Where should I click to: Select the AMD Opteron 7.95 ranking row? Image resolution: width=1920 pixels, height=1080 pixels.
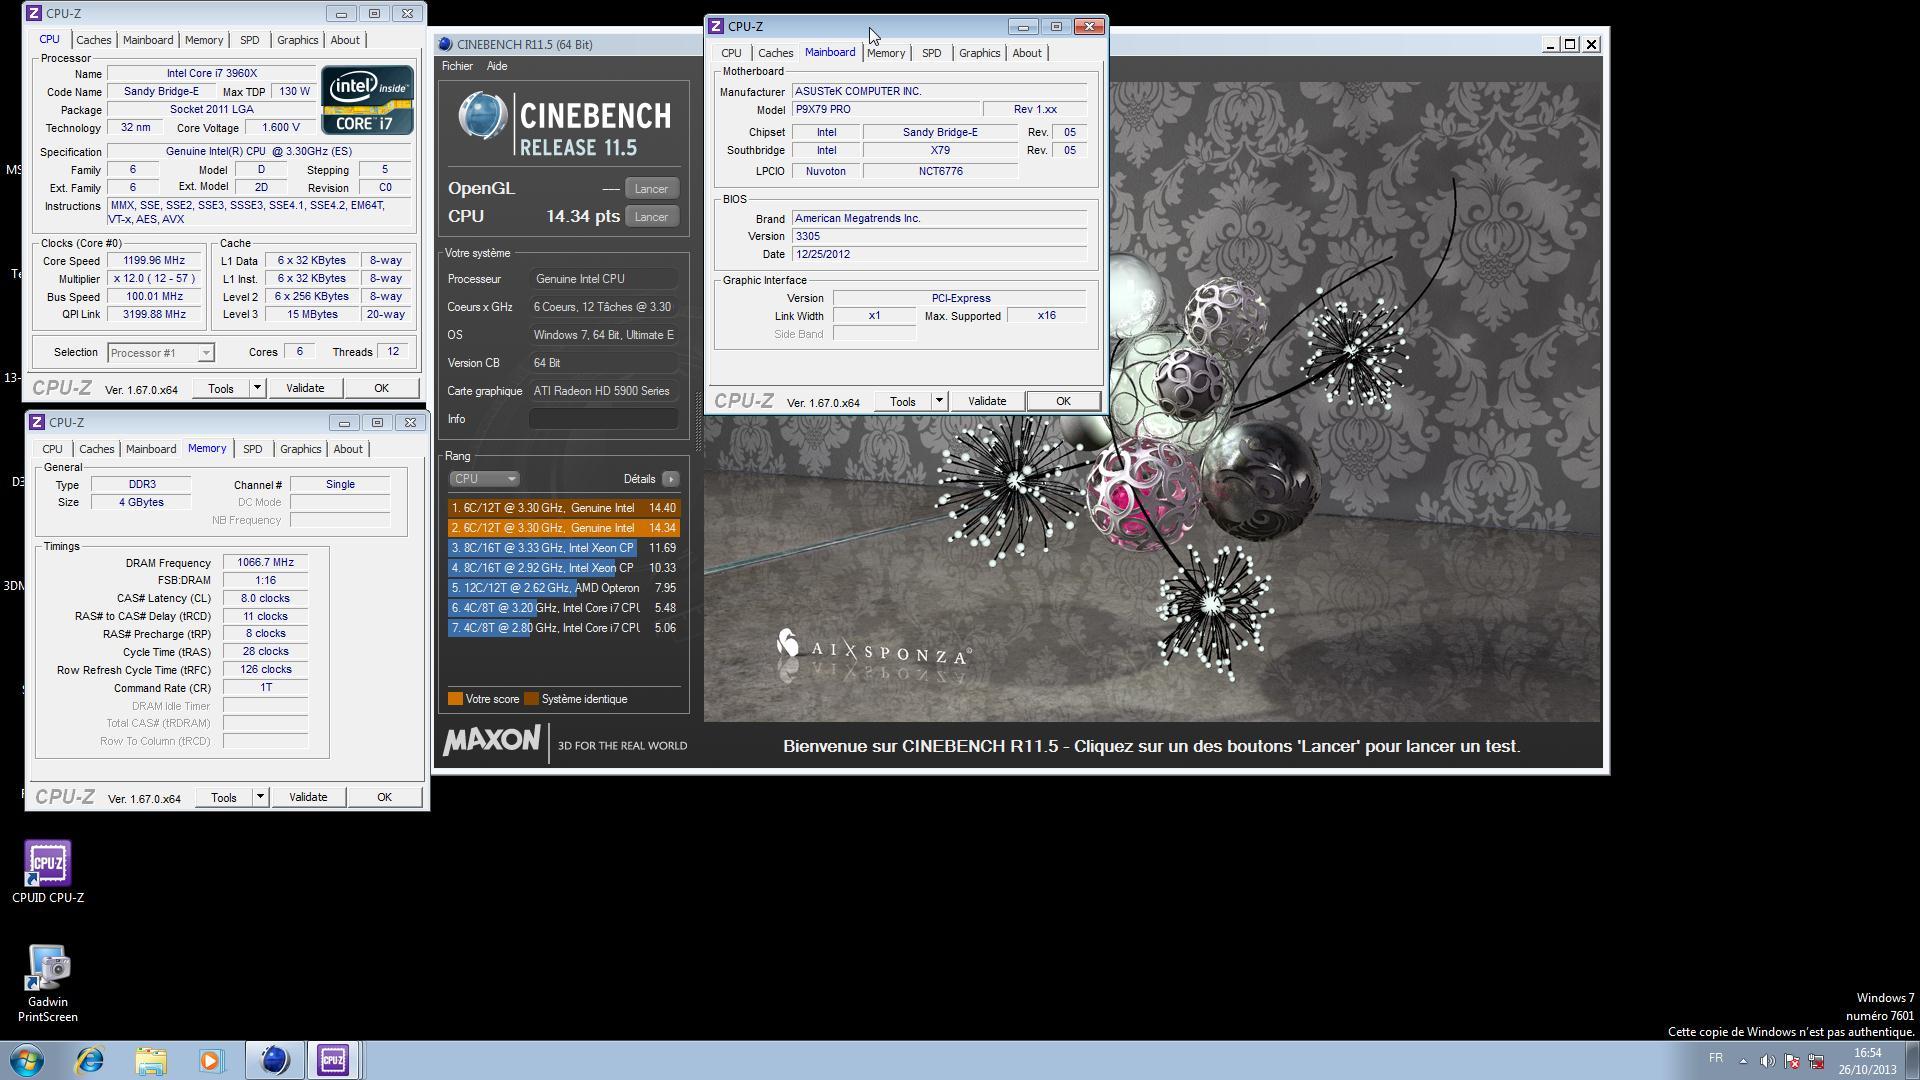pos(563,588)
